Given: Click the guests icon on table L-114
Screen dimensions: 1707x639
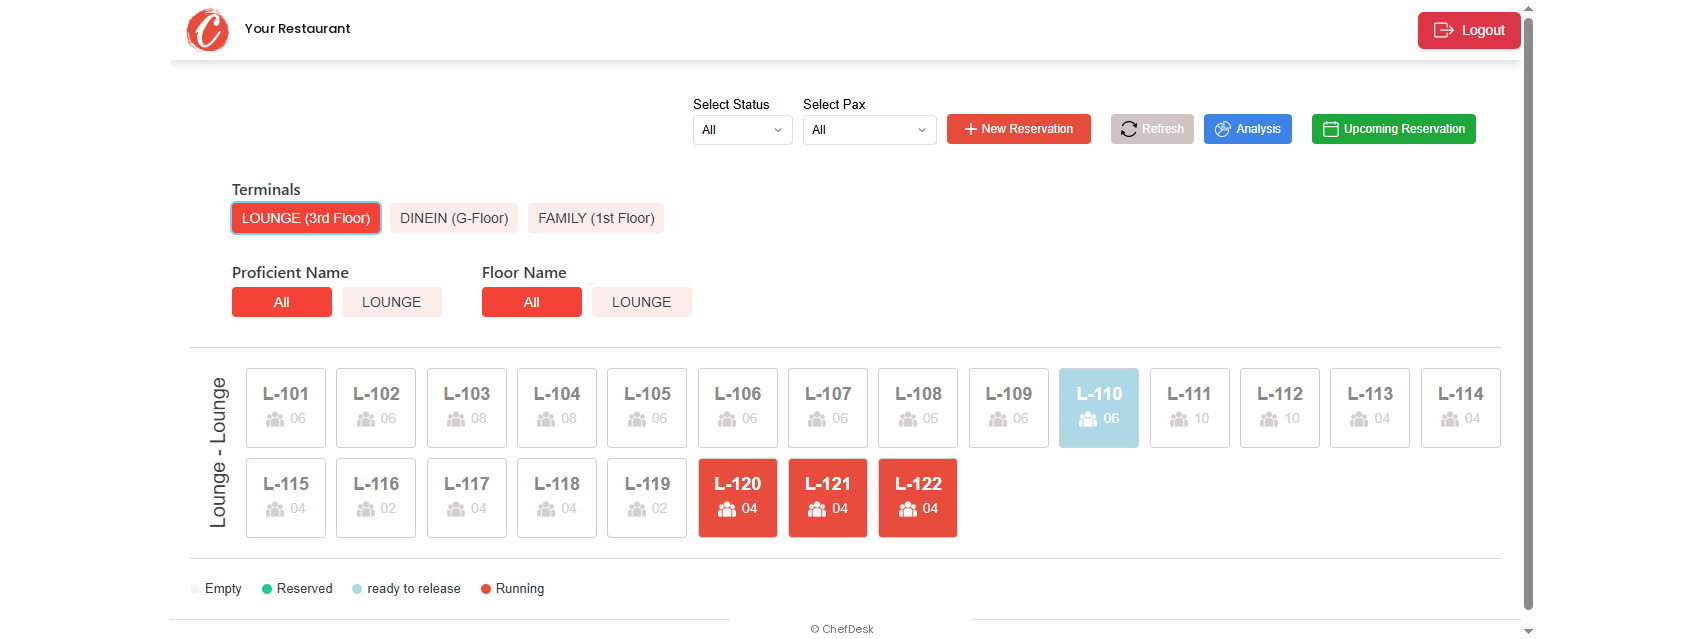Looking at the screenshot, I should coord(1450,419).
